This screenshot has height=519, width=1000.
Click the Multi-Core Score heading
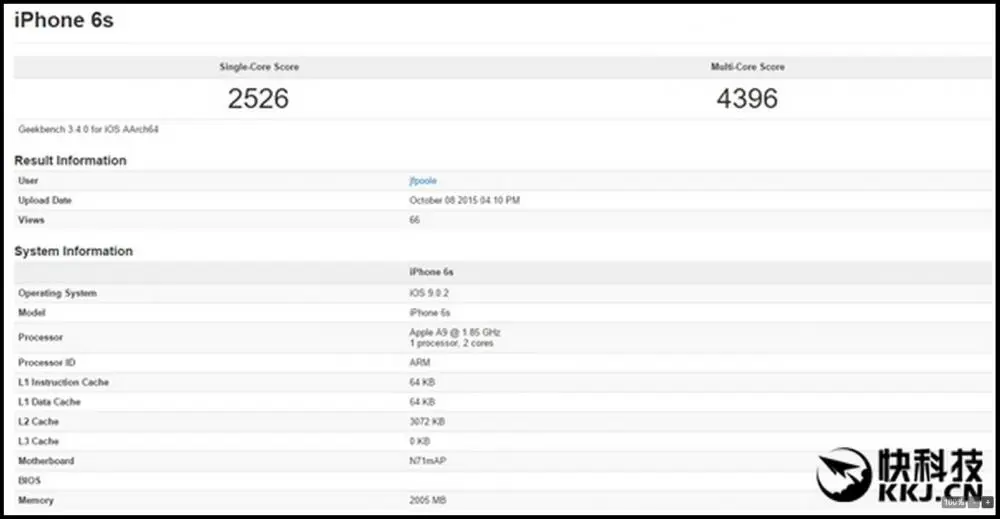(747, 67)
